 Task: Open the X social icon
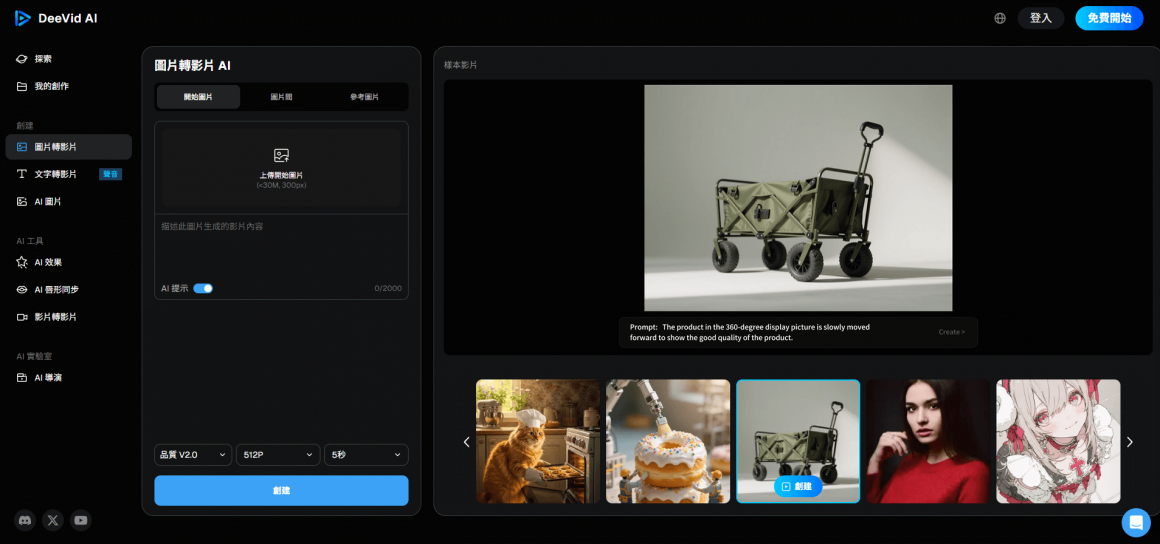pos(53,520)
